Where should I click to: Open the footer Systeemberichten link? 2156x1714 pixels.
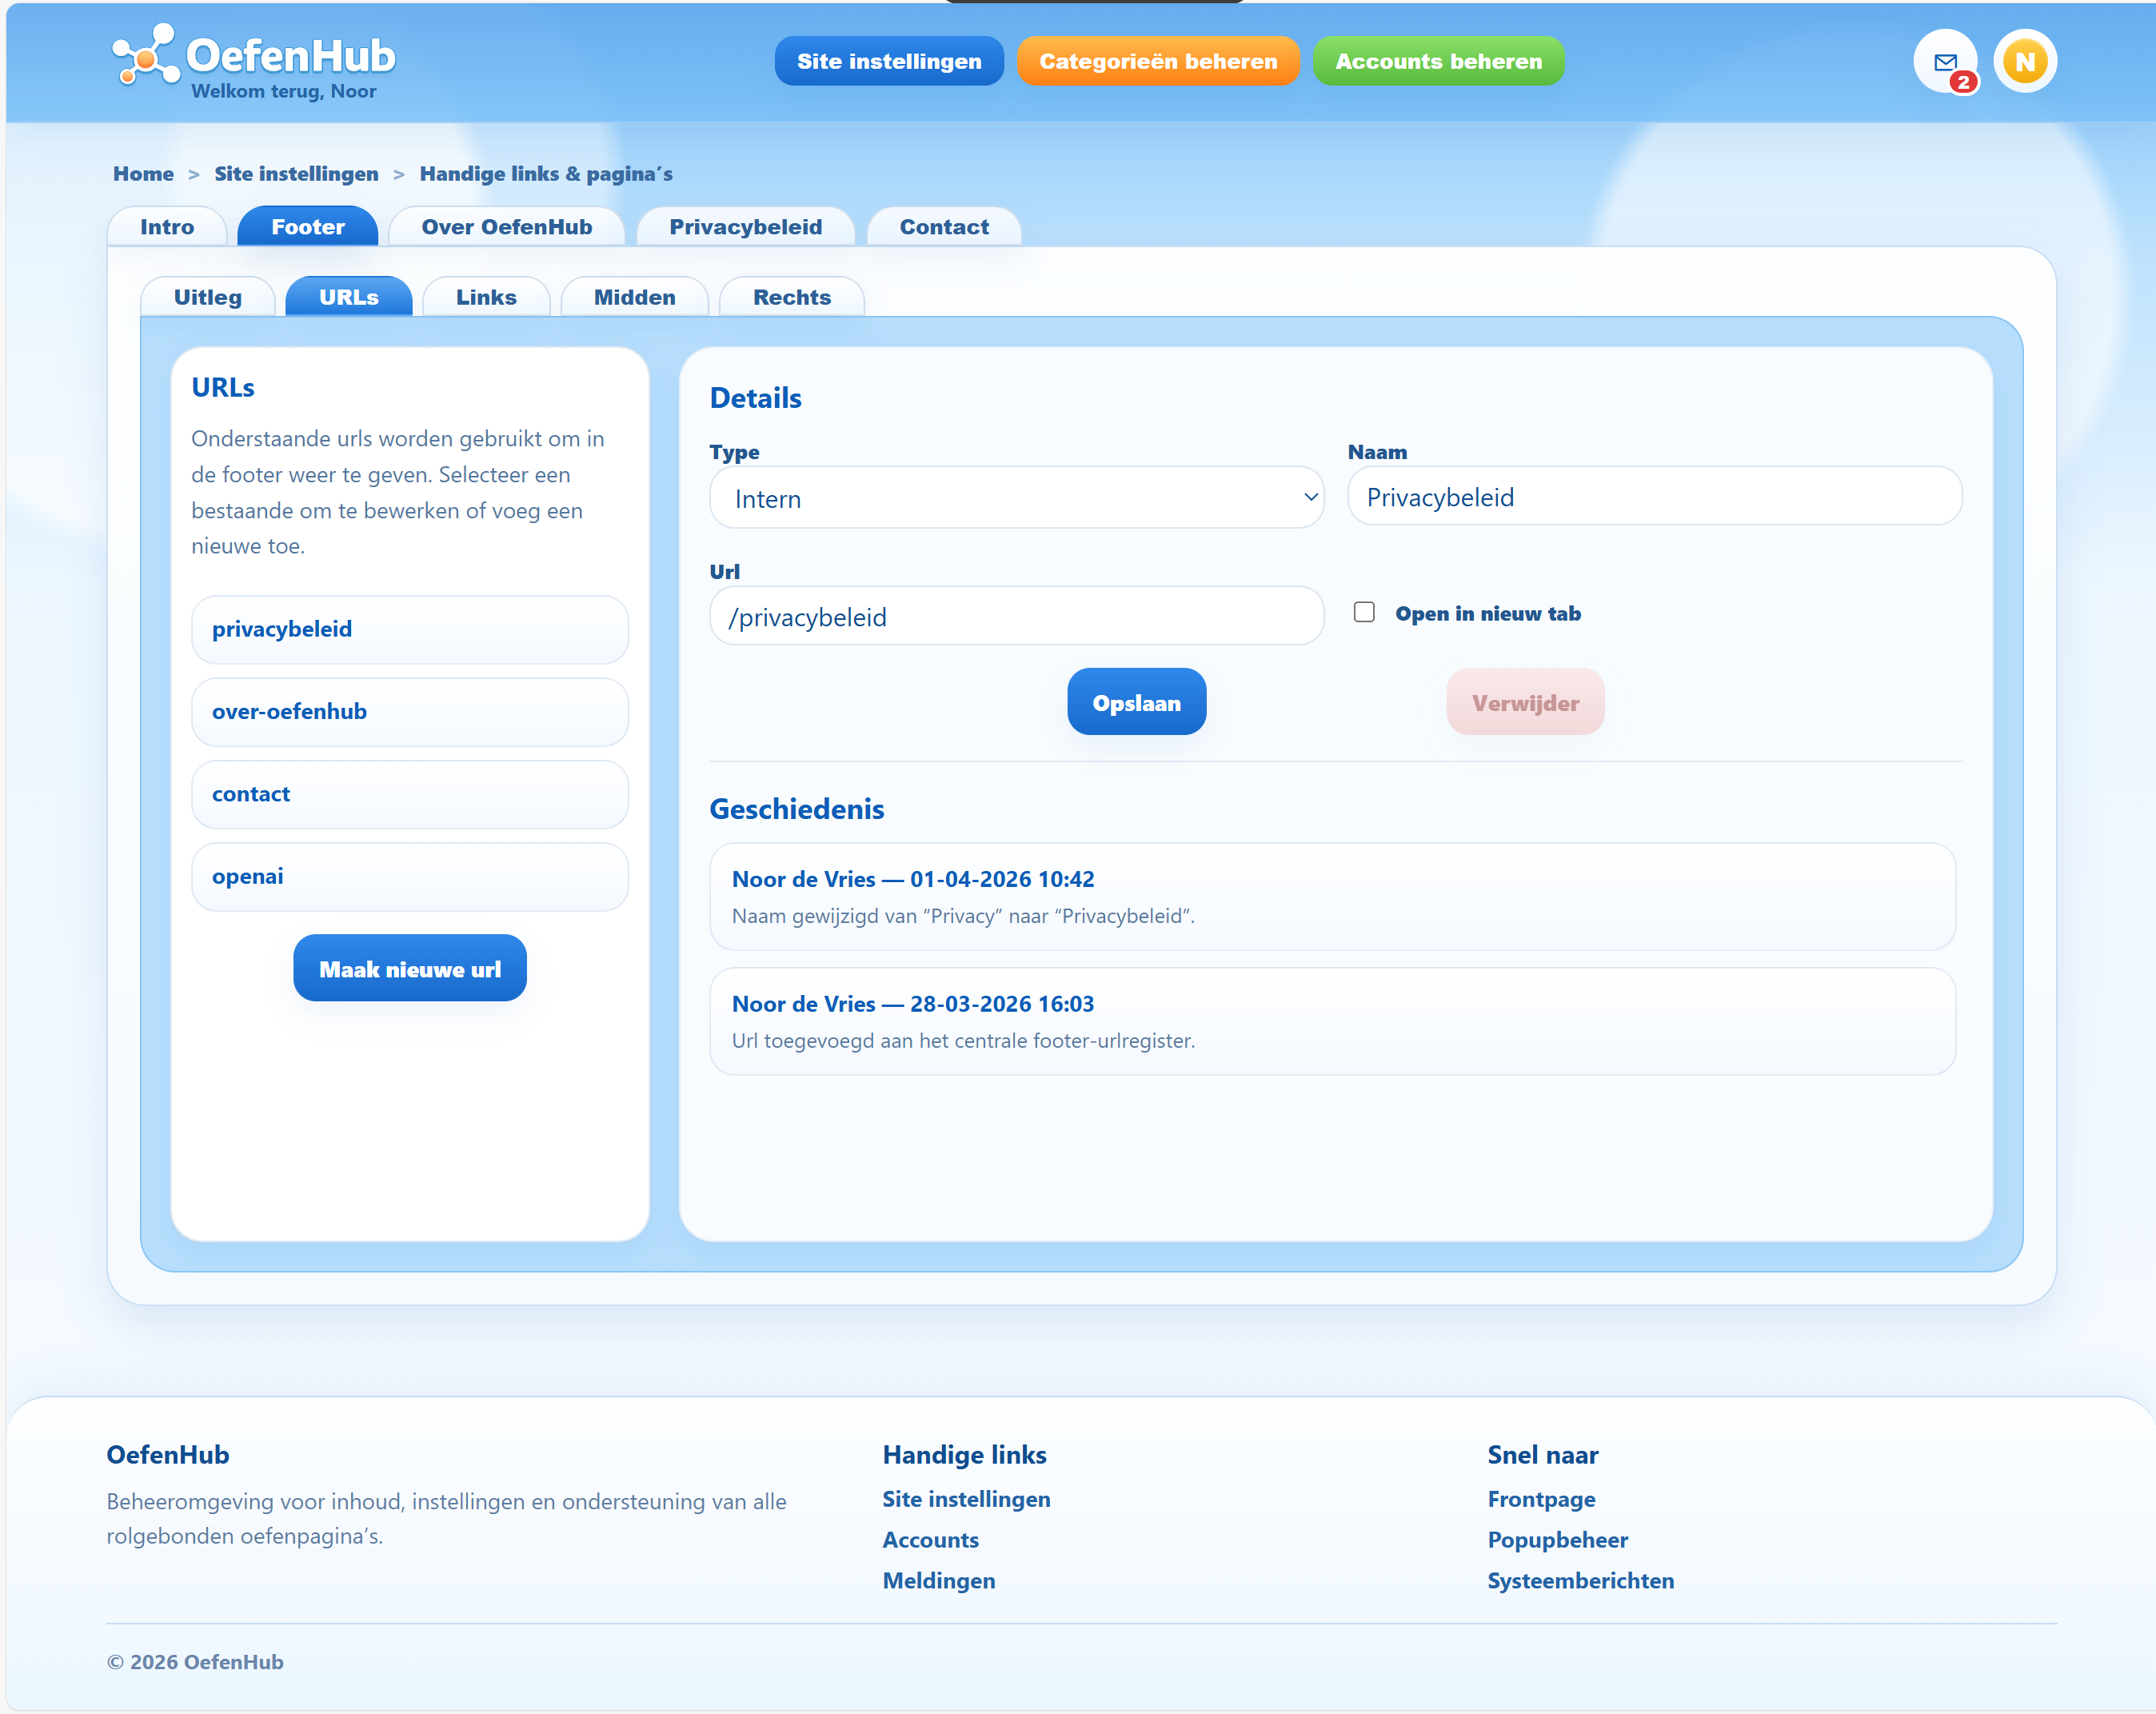click(x=1580, y=1581)
